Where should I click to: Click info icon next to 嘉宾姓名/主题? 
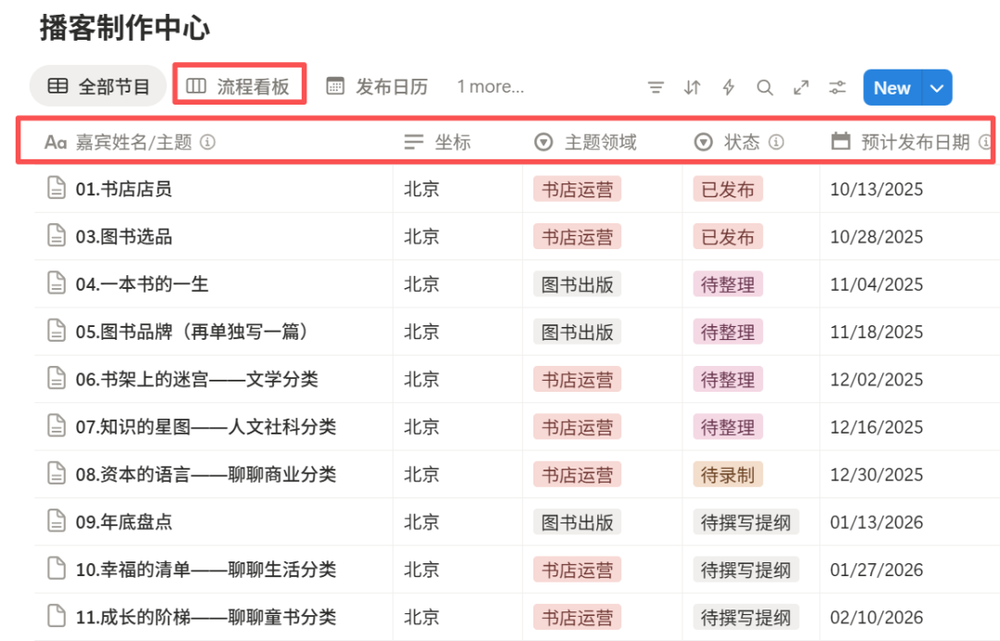coord(208,142)
